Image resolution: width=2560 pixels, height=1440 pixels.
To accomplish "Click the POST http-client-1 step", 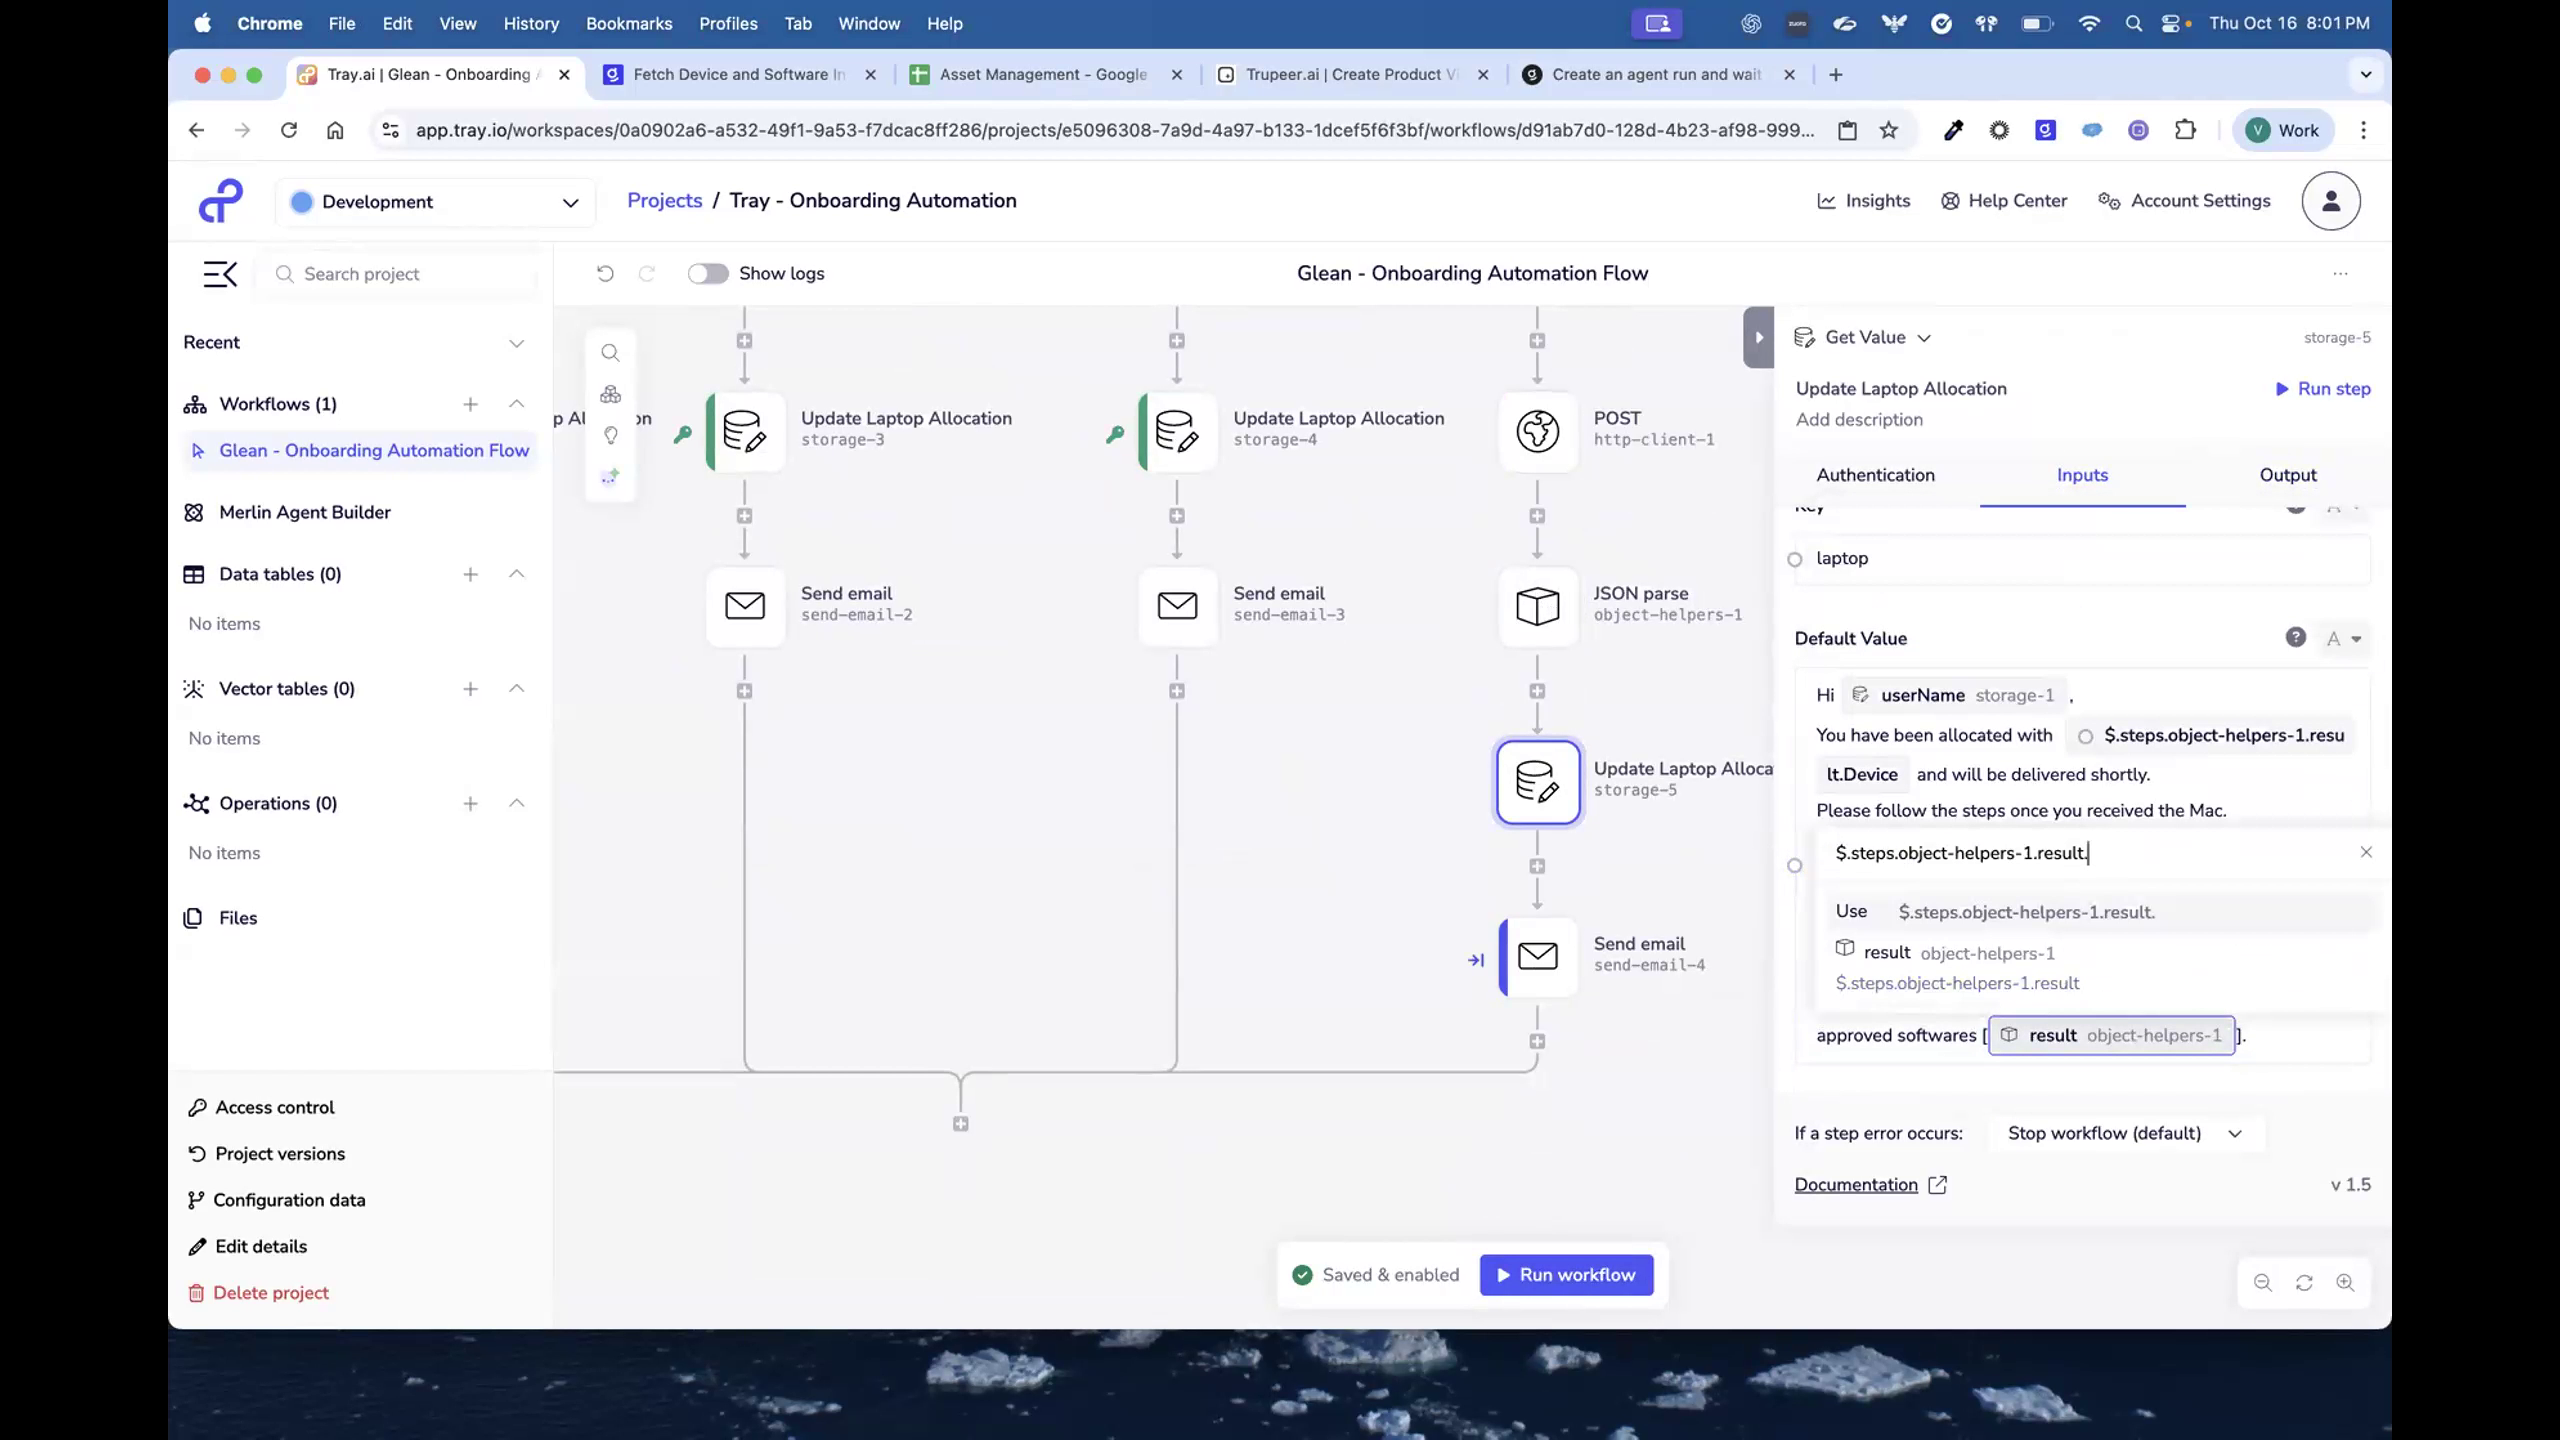I will (x=1537, y=431).
